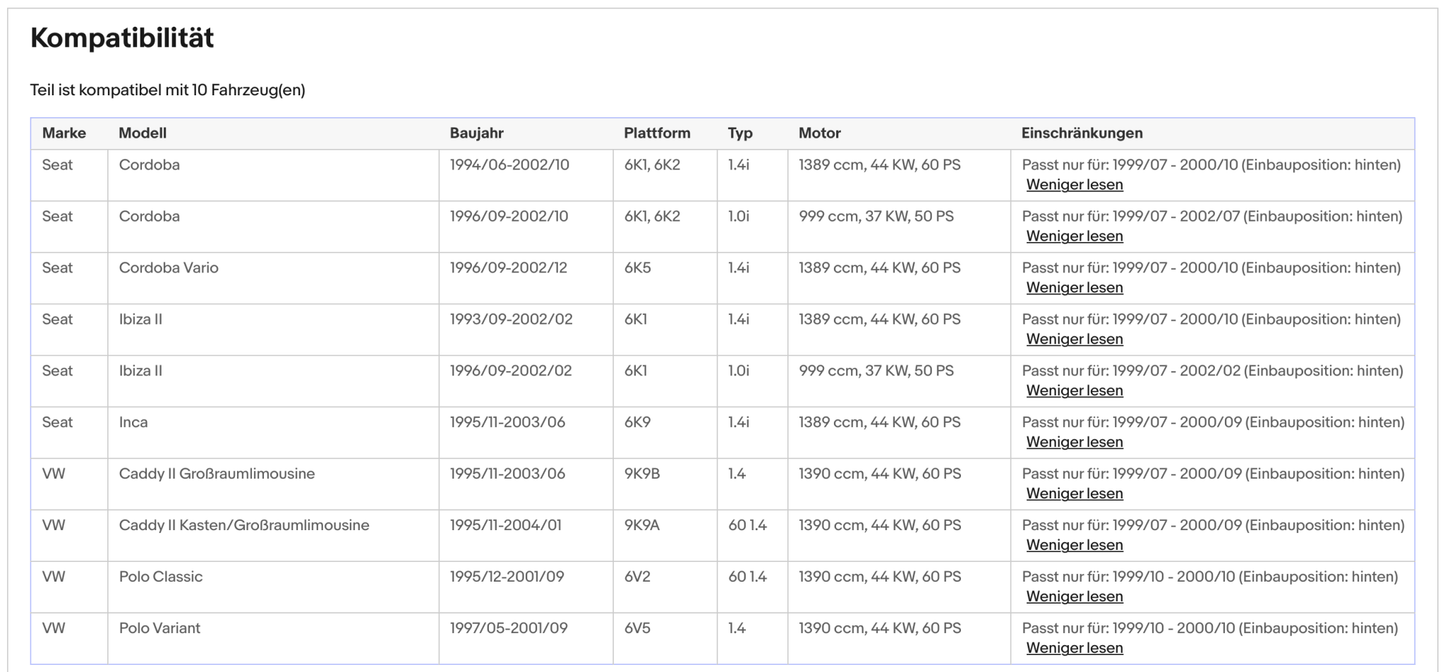
Task: Click 'Weniger lesen' for Ibiza II 1.4i
Action: (x=1074, y=339)
